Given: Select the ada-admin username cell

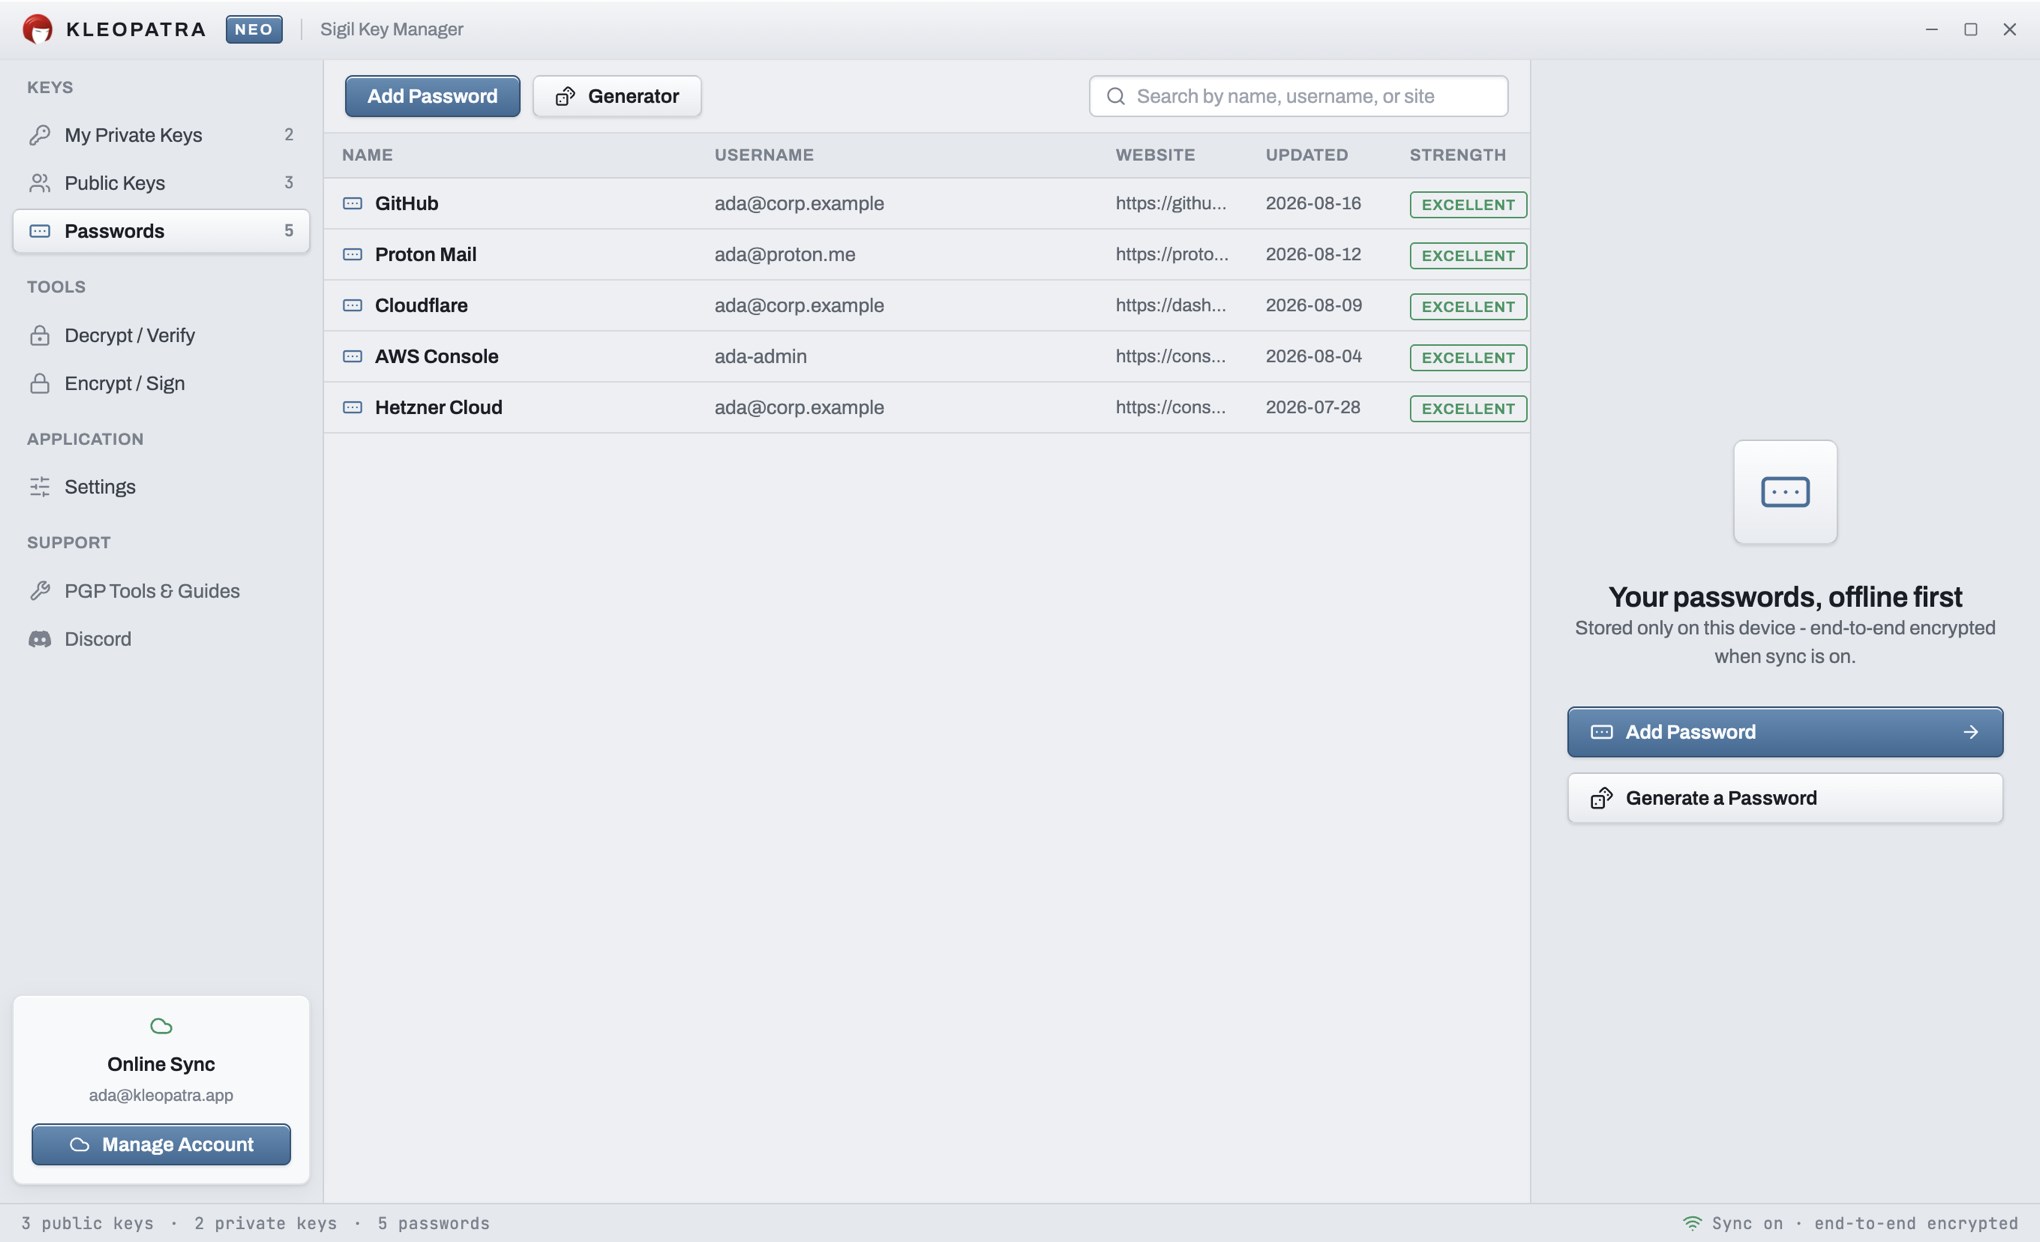Looking at the screenshot, I should (760, 356).
